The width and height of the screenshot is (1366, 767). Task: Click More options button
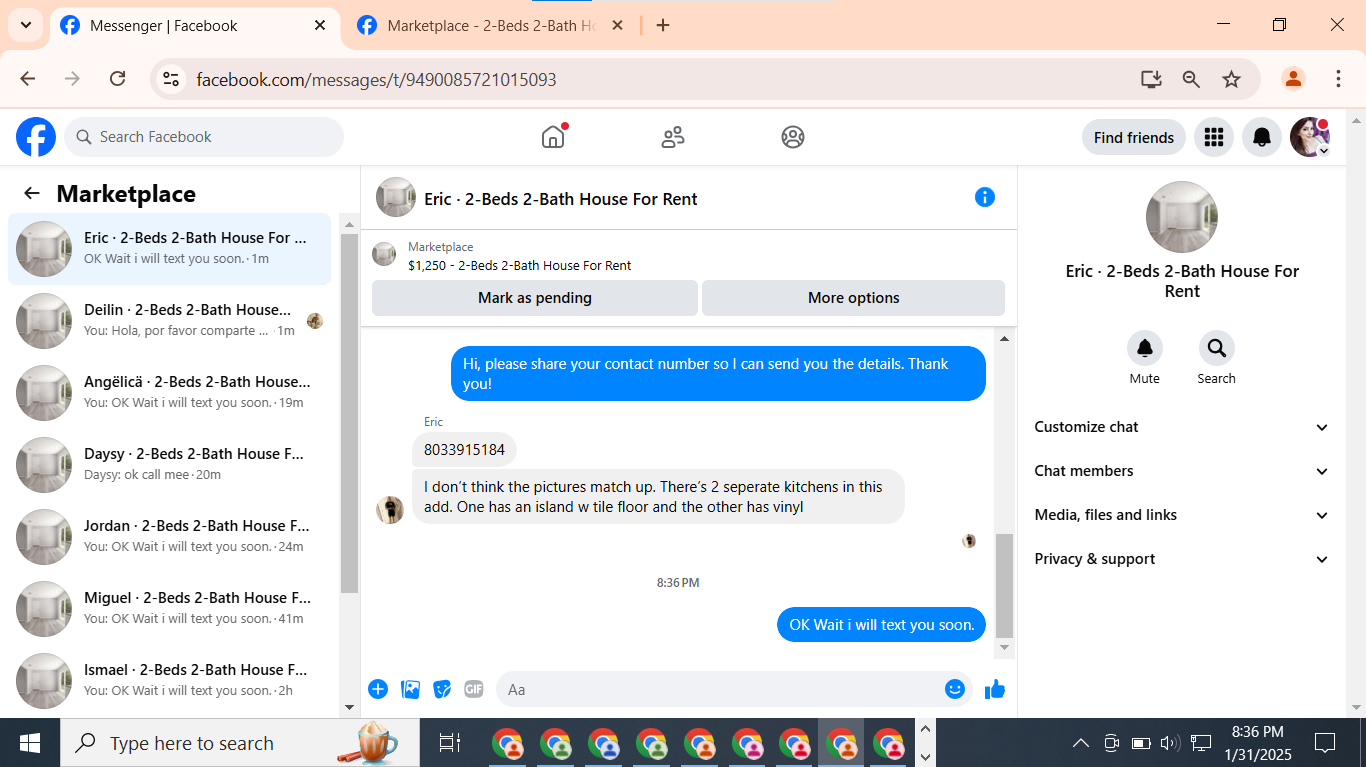coord(854,298)
